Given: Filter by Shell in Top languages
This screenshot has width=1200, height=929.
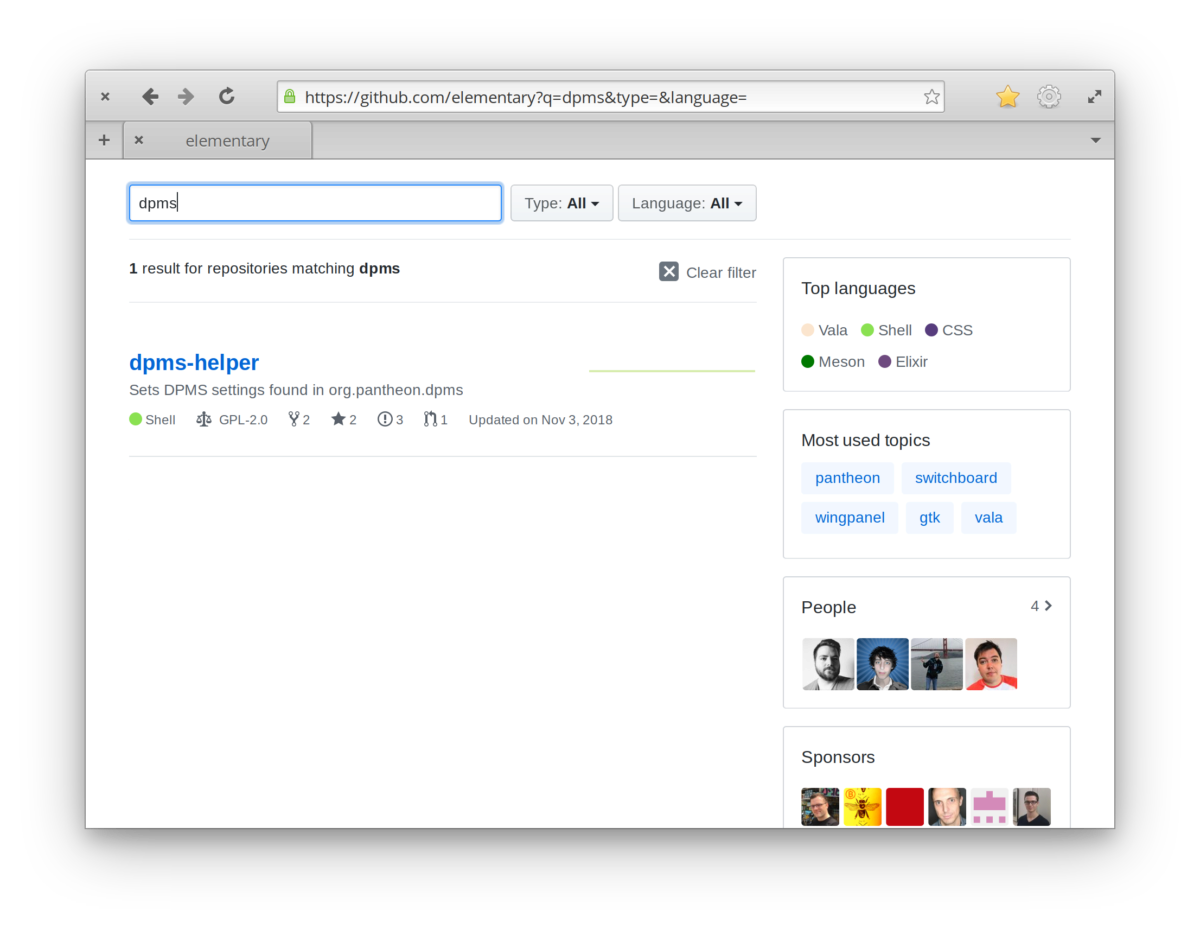Looking at the screenshot, I should click(886, 330).
